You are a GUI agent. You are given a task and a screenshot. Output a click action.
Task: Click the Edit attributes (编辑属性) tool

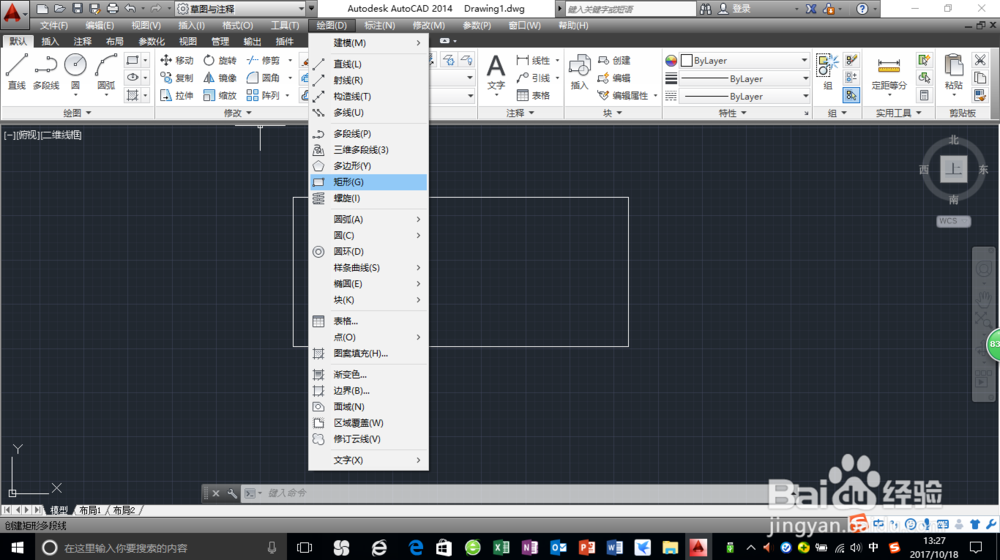click(623, 95)
